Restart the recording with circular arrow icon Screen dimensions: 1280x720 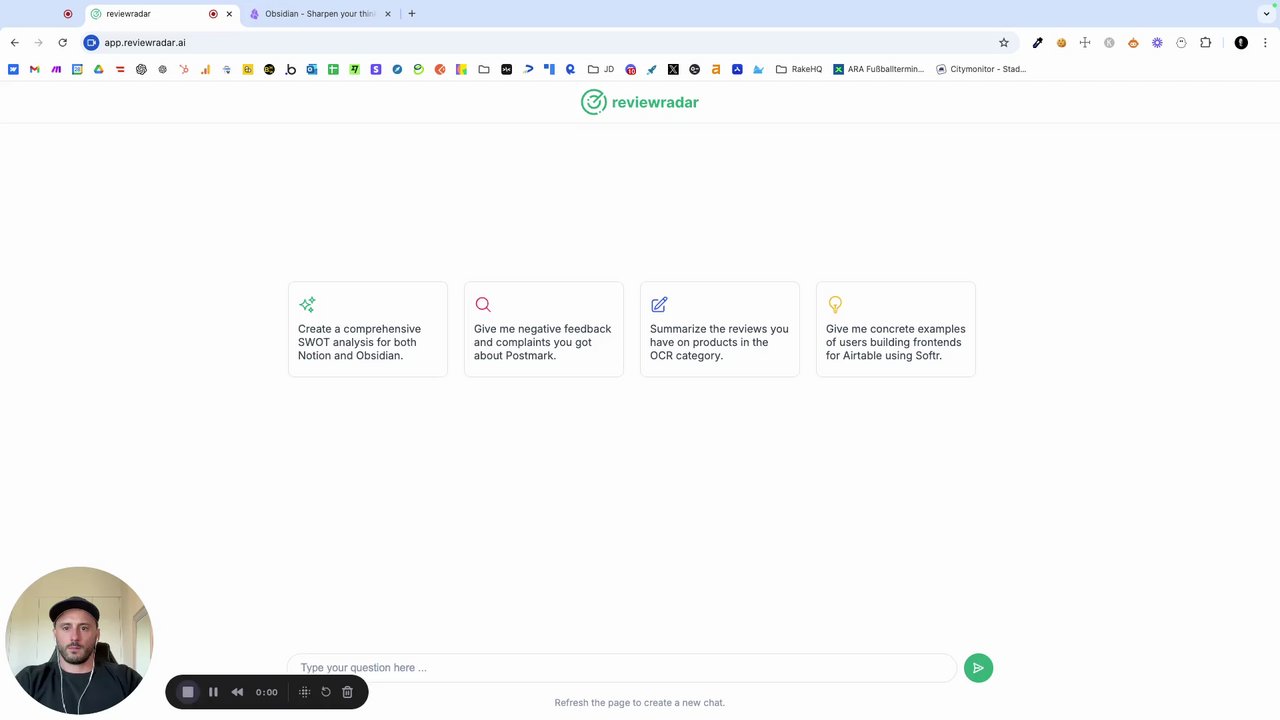326,692
